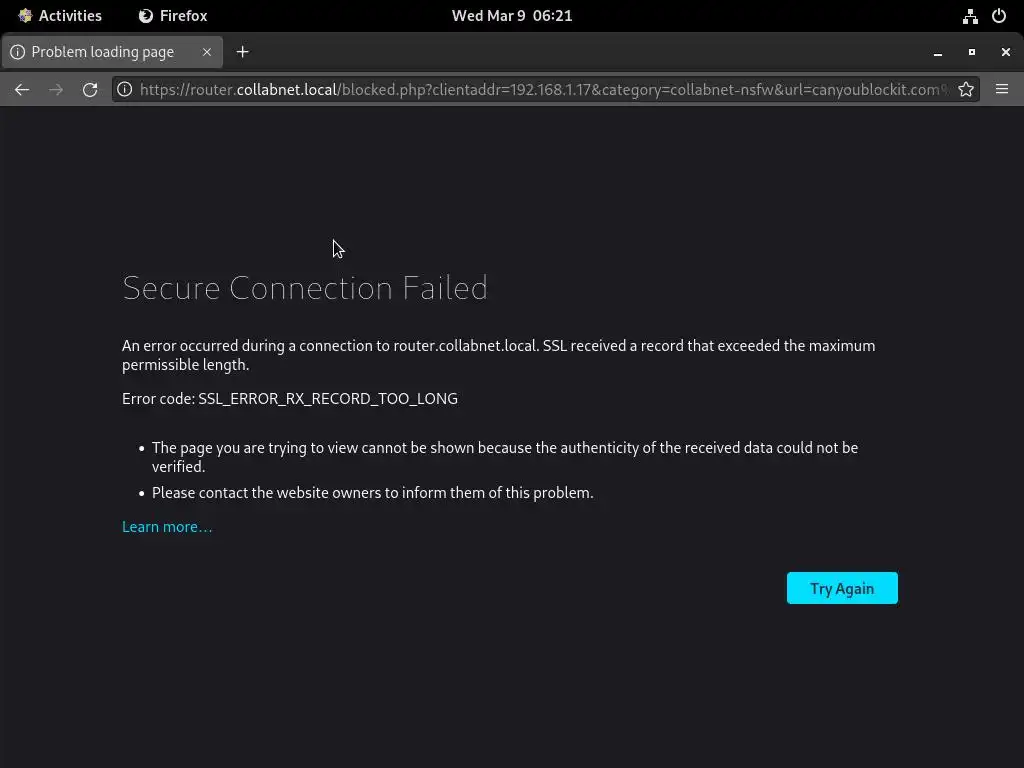Screen dimensions: 1024x768
Task: Click the forward navigation arrow
Action: point(56,89)
